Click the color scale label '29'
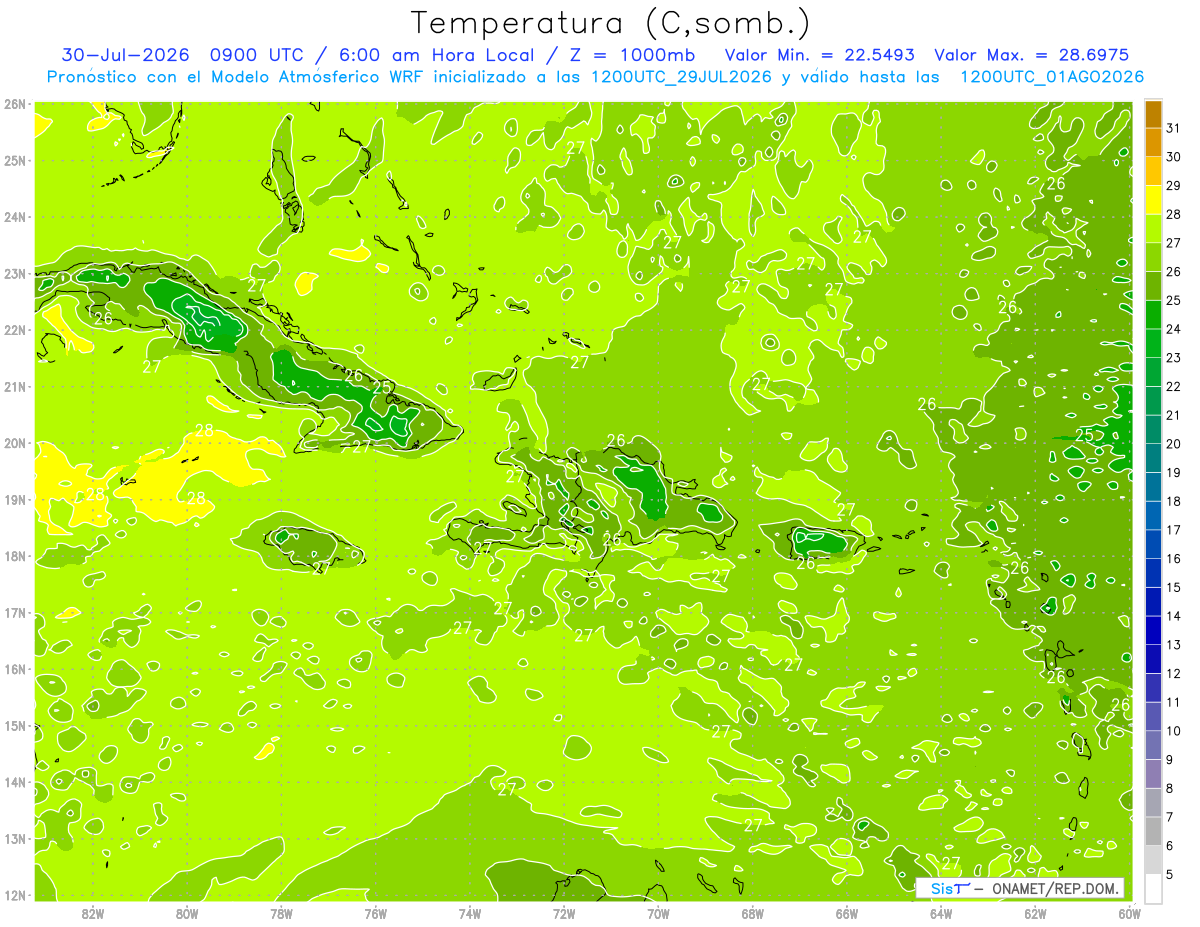Viewport: 1200px width, 927px height. pos(1173,186)
